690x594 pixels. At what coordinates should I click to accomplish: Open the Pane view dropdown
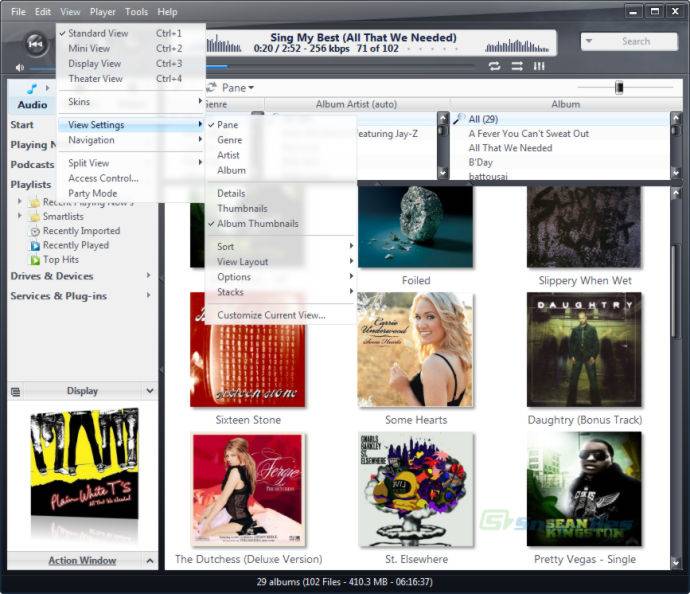[238, 88]
